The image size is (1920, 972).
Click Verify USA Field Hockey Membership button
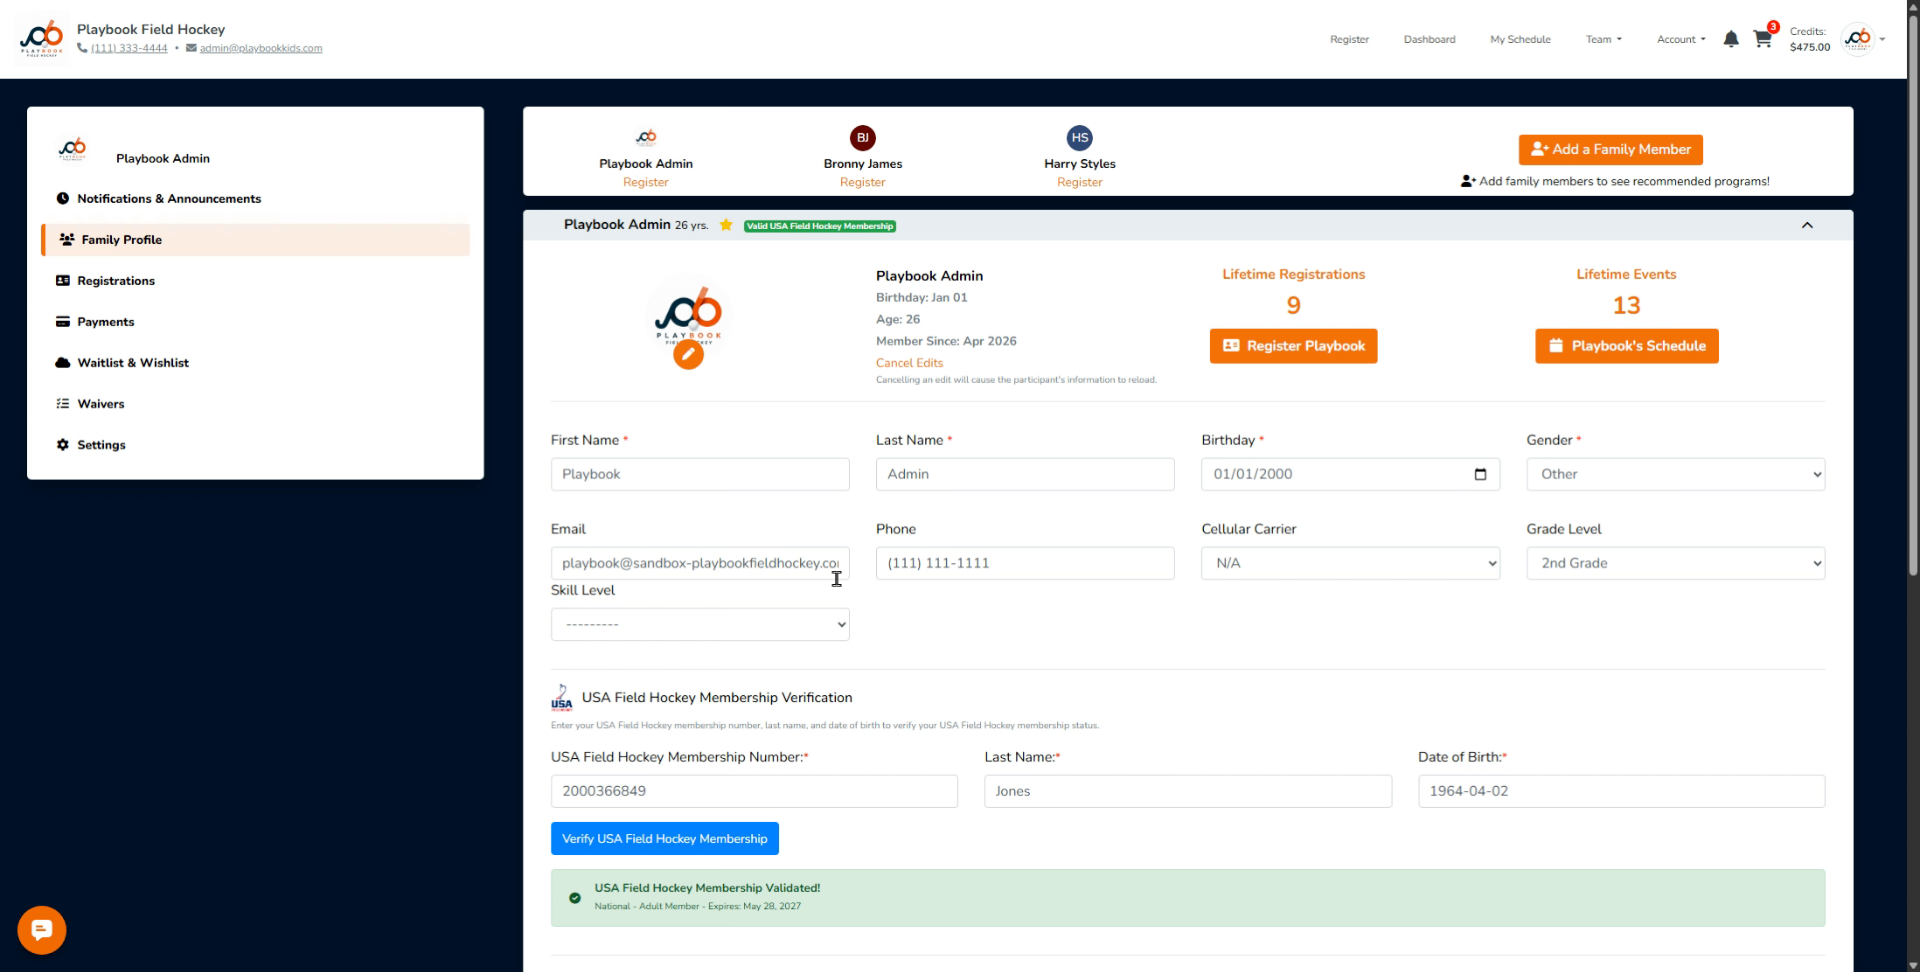tap(665, 839)
